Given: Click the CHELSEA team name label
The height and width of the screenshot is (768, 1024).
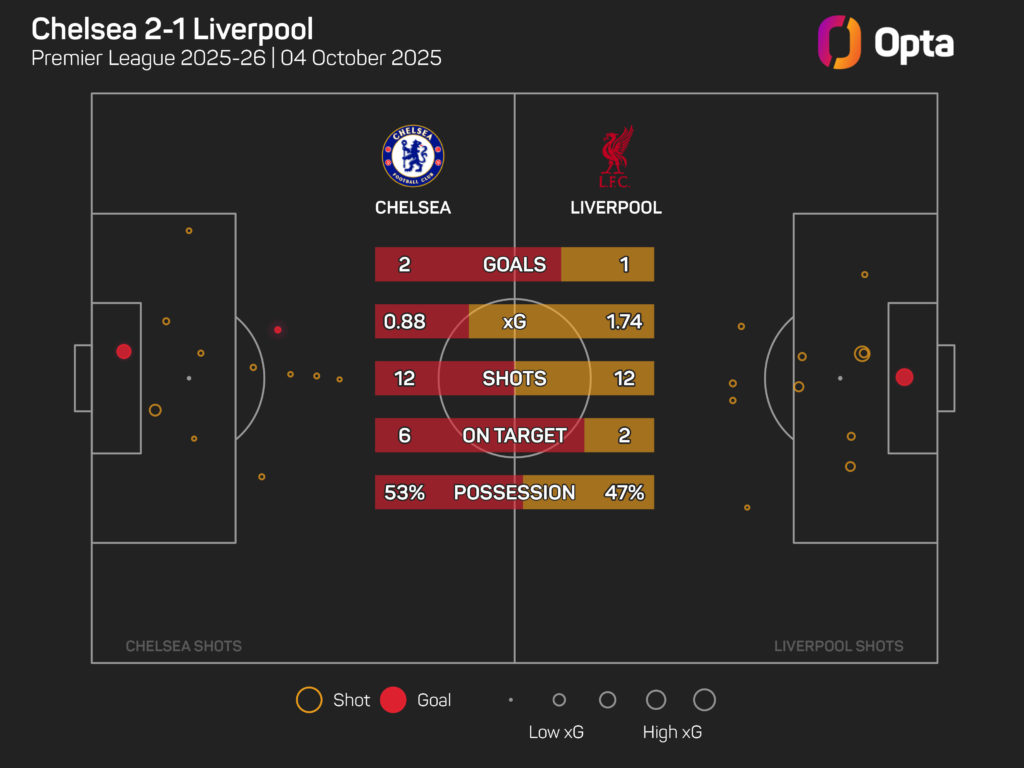Looking at the screenshot, I should point(413,208).
